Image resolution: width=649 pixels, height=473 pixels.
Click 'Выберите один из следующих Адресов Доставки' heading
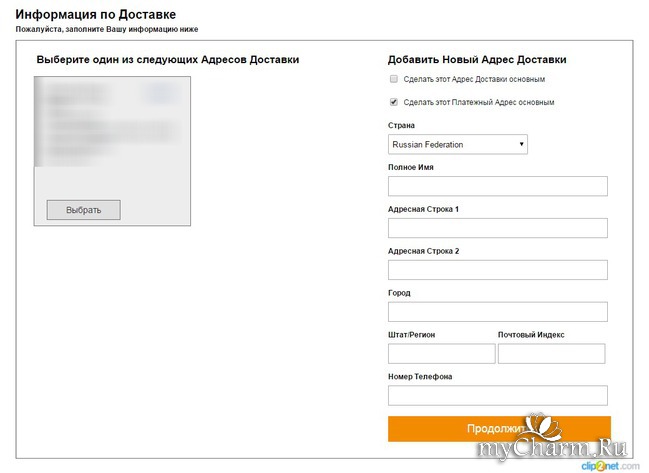pos(167,59)
